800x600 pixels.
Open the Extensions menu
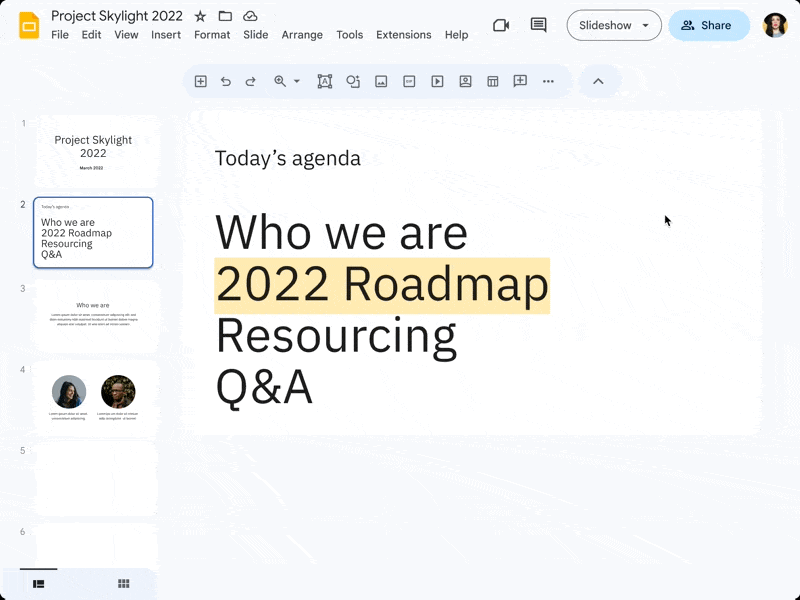(x=404, y=34)
